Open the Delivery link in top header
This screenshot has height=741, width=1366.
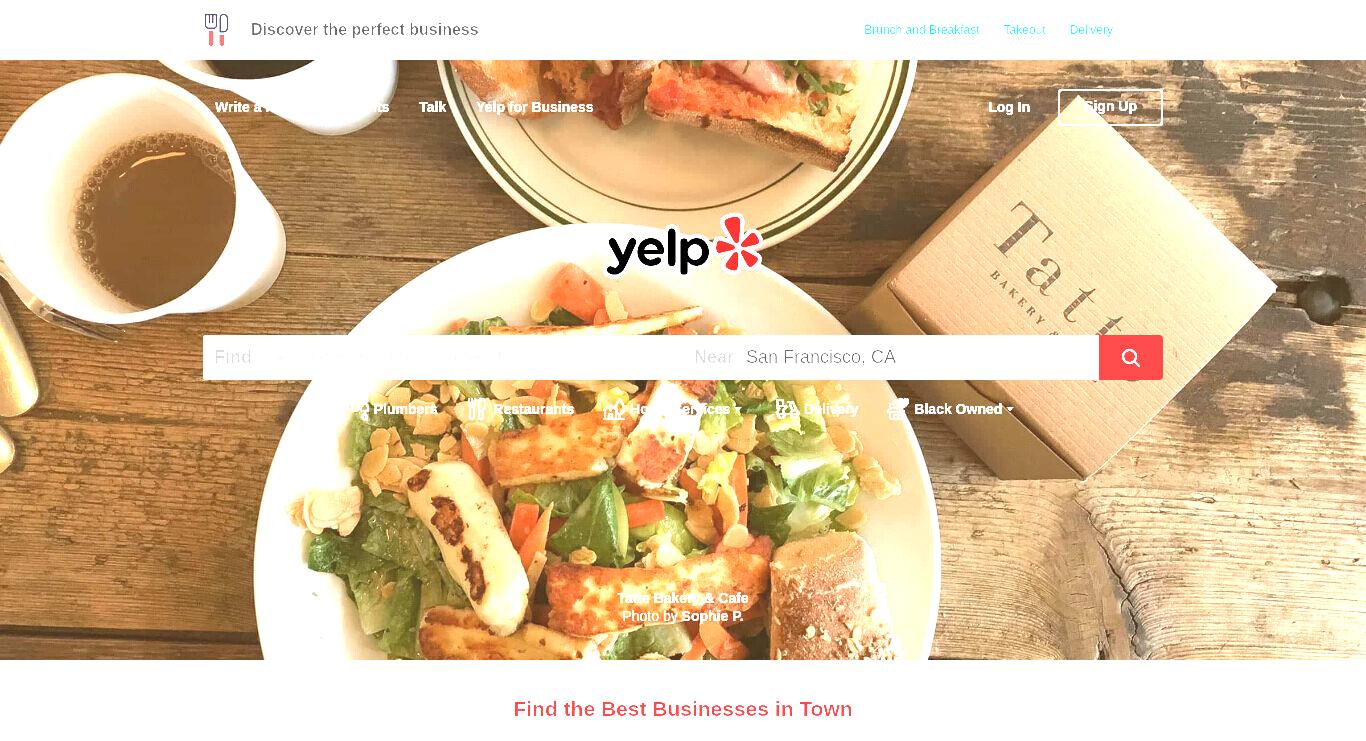[x=1091, y=30]
